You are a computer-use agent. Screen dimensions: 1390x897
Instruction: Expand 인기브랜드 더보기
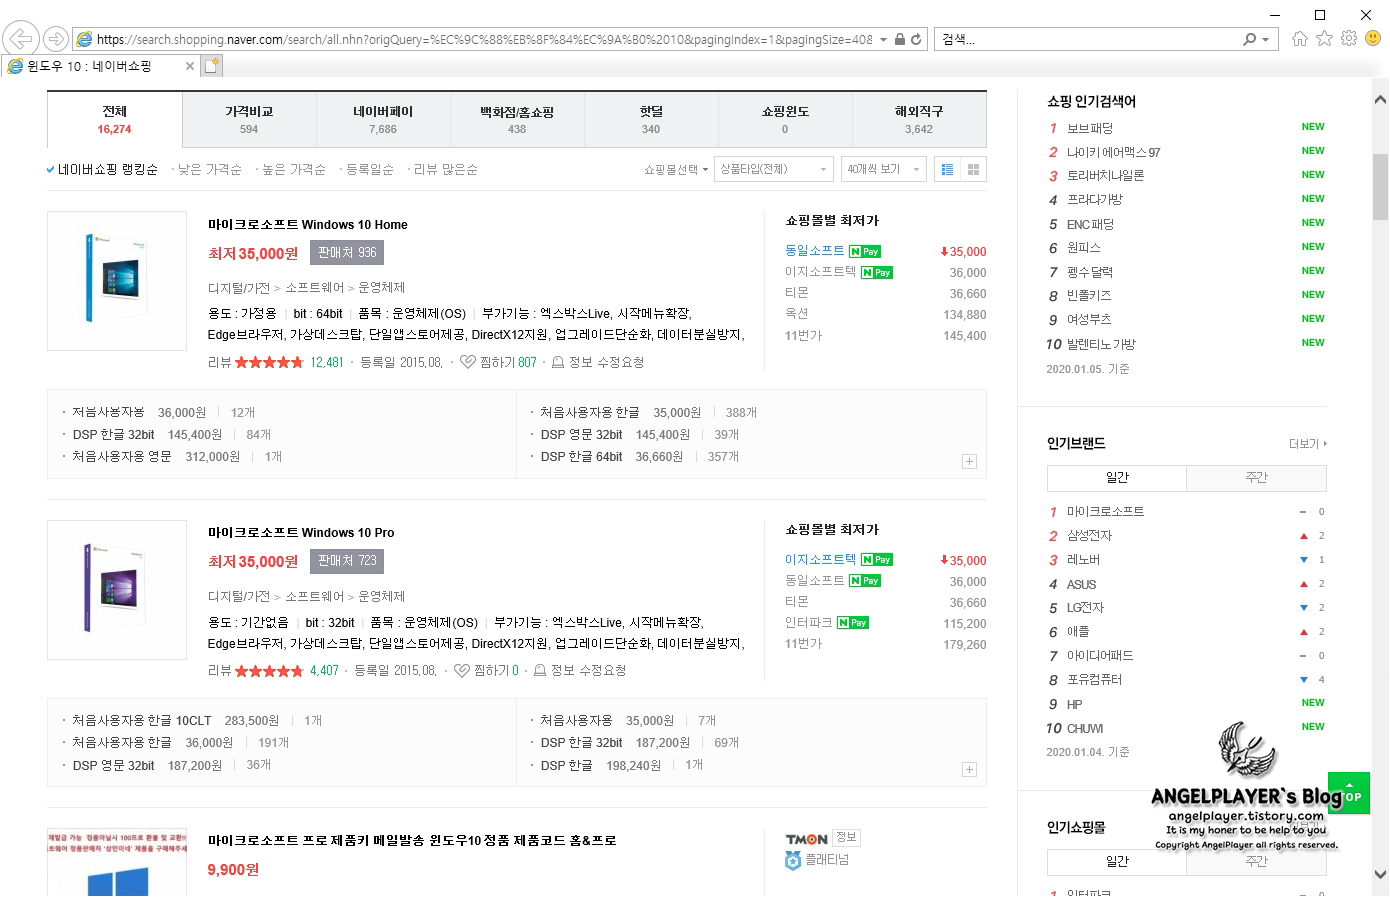point(1307,443)
